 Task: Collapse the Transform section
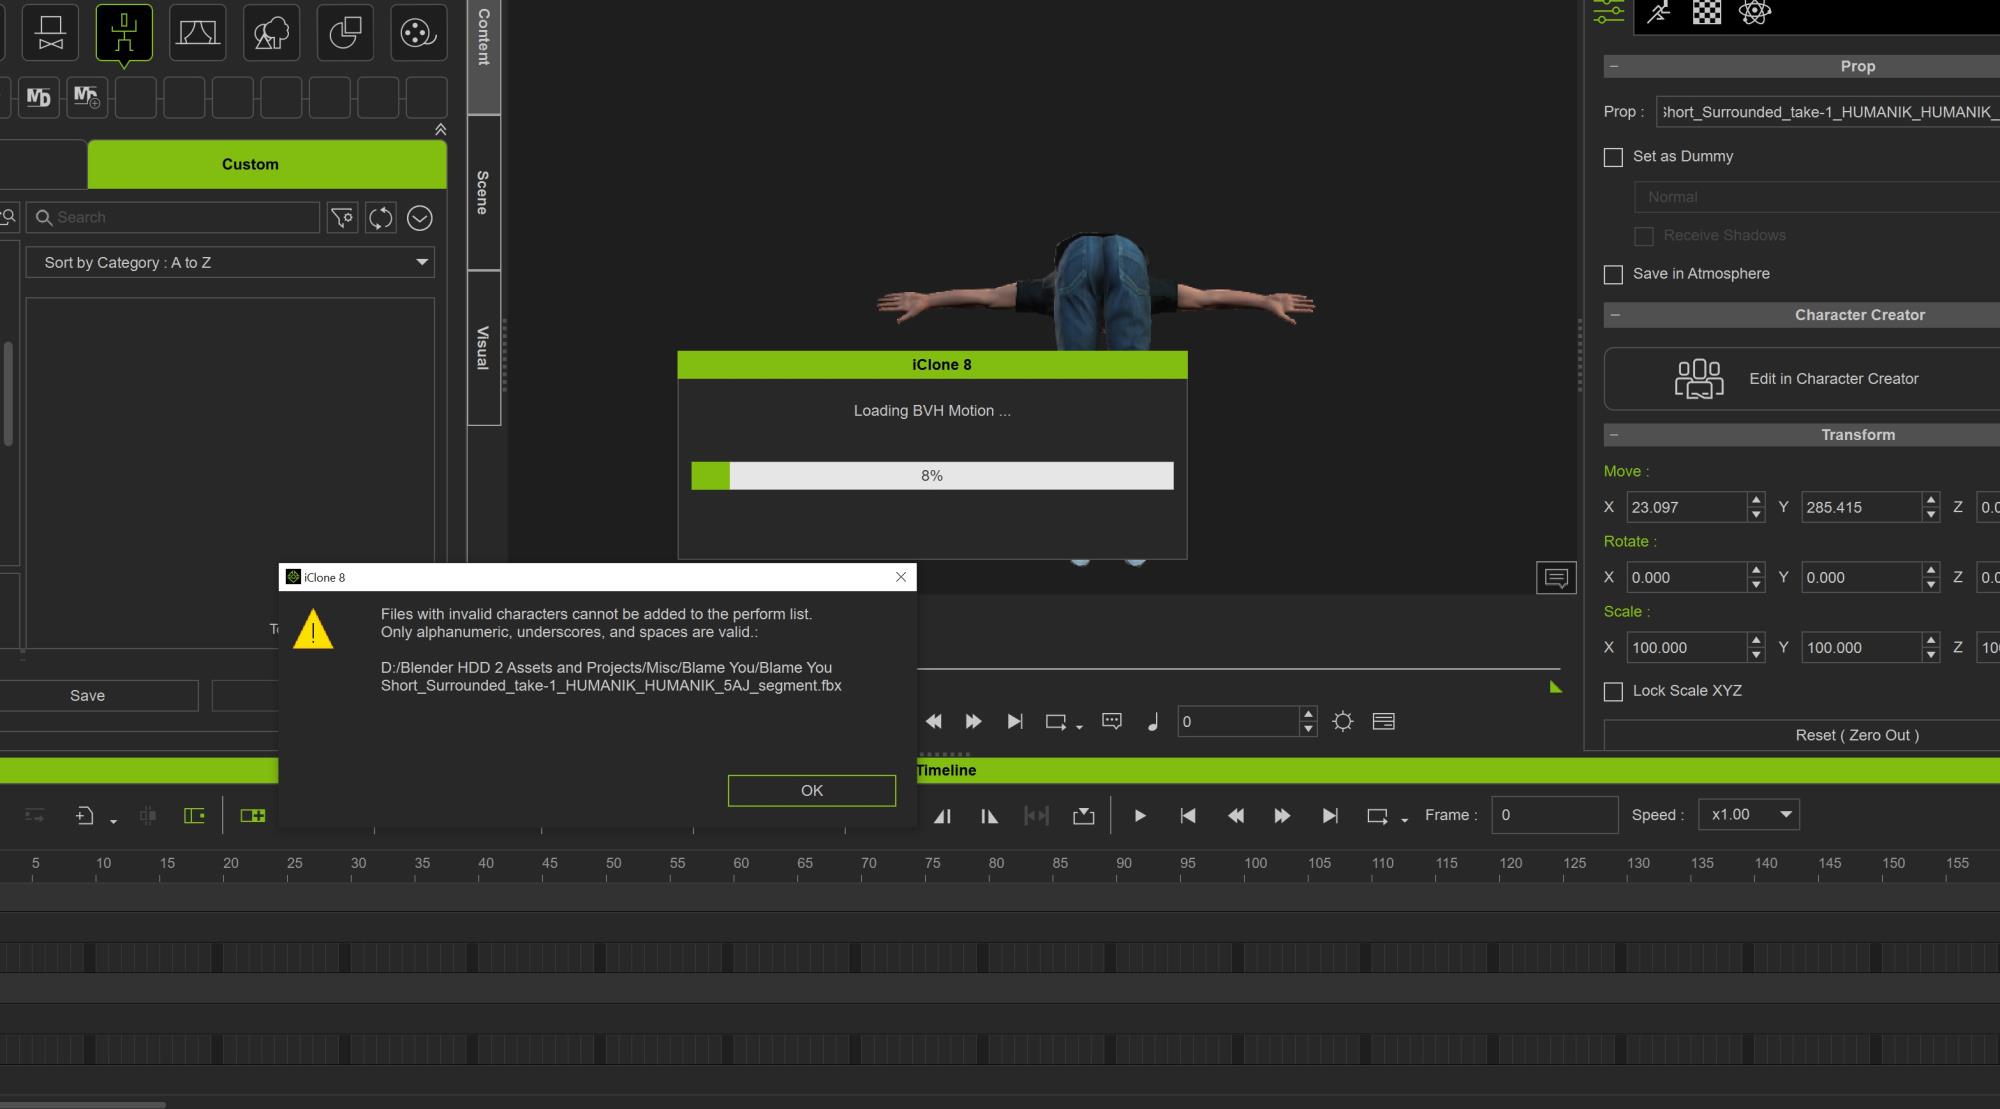[1614, 435]
